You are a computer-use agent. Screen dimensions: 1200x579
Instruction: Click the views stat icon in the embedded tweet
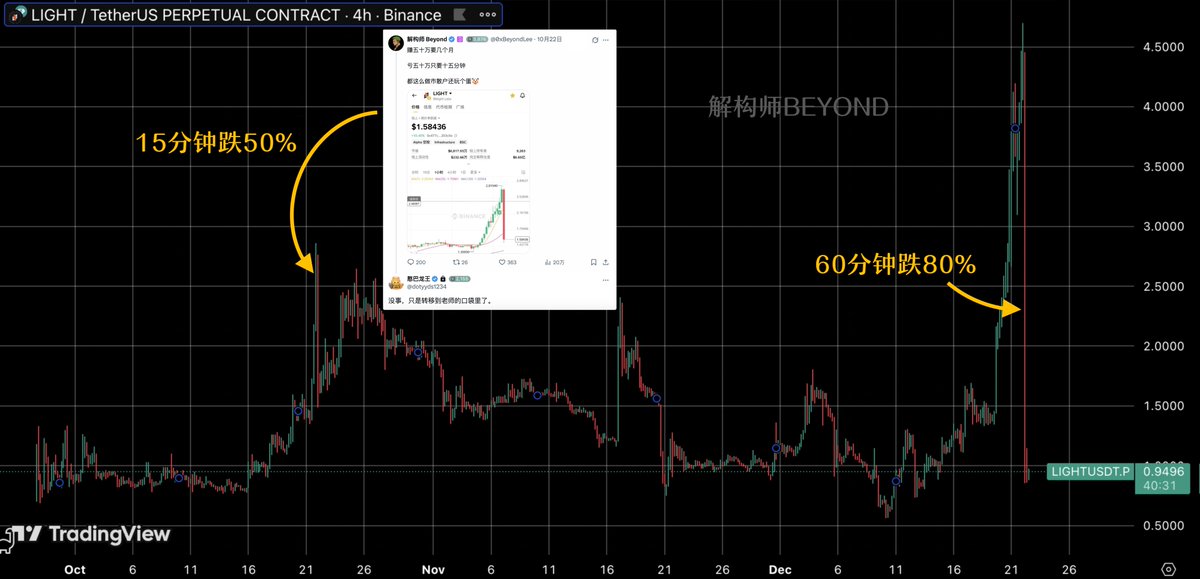point(547,262)
